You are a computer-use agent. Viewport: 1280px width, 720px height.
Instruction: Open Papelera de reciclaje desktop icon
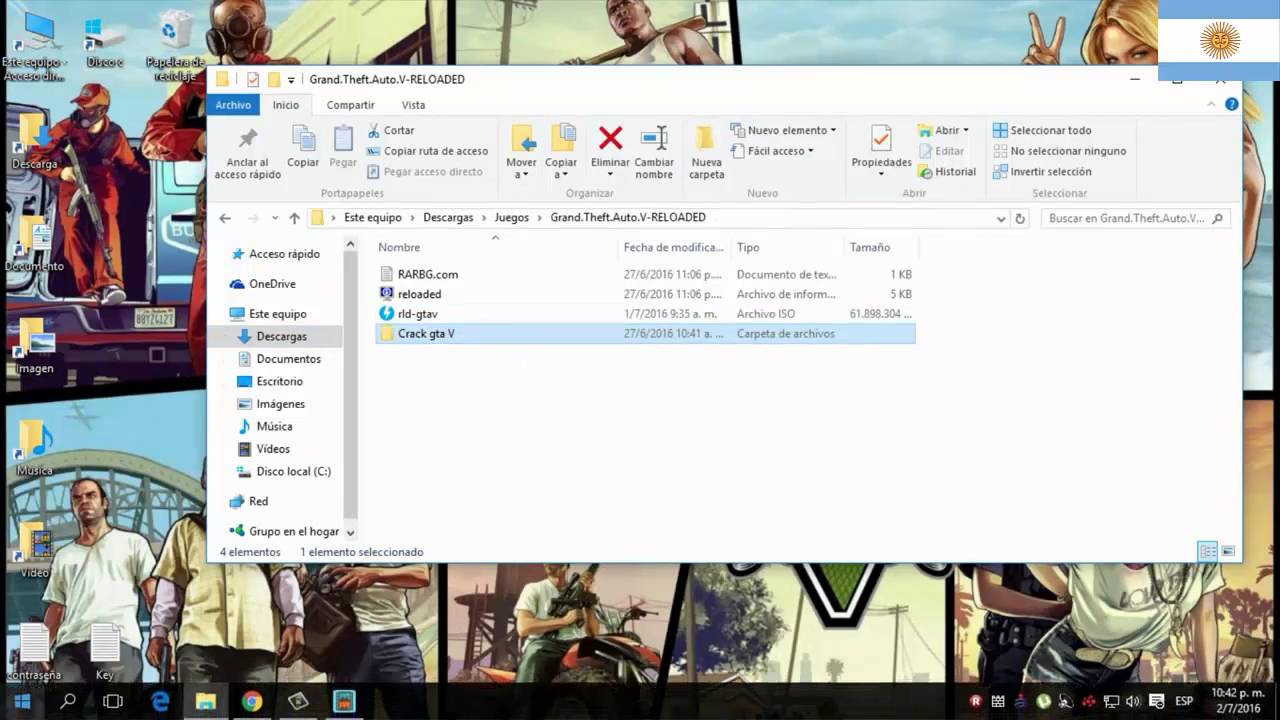tap(176, 47)
